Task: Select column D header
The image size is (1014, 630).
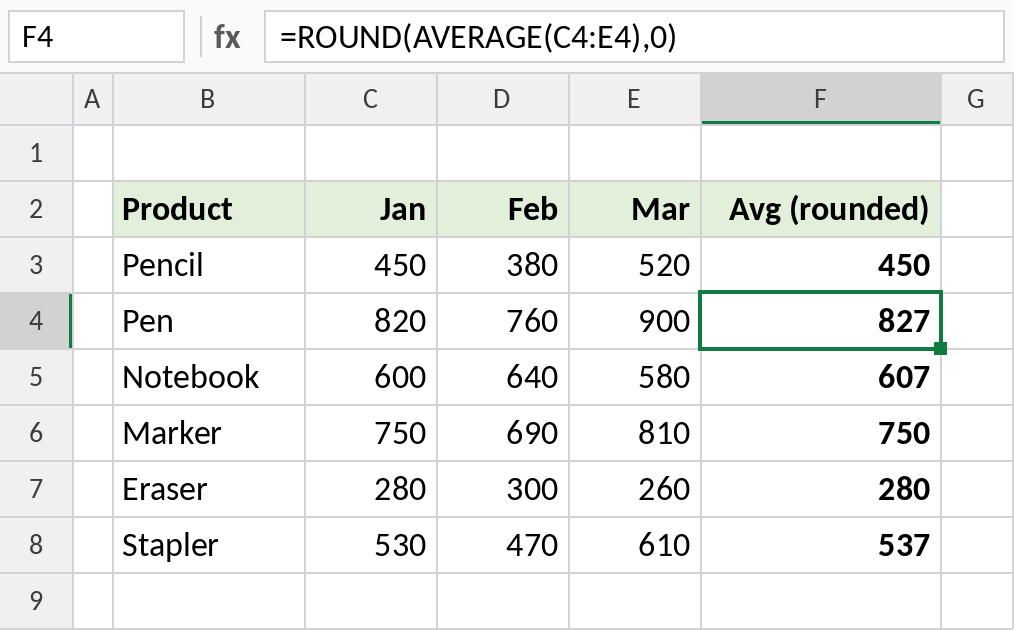Action: point(502,99)
